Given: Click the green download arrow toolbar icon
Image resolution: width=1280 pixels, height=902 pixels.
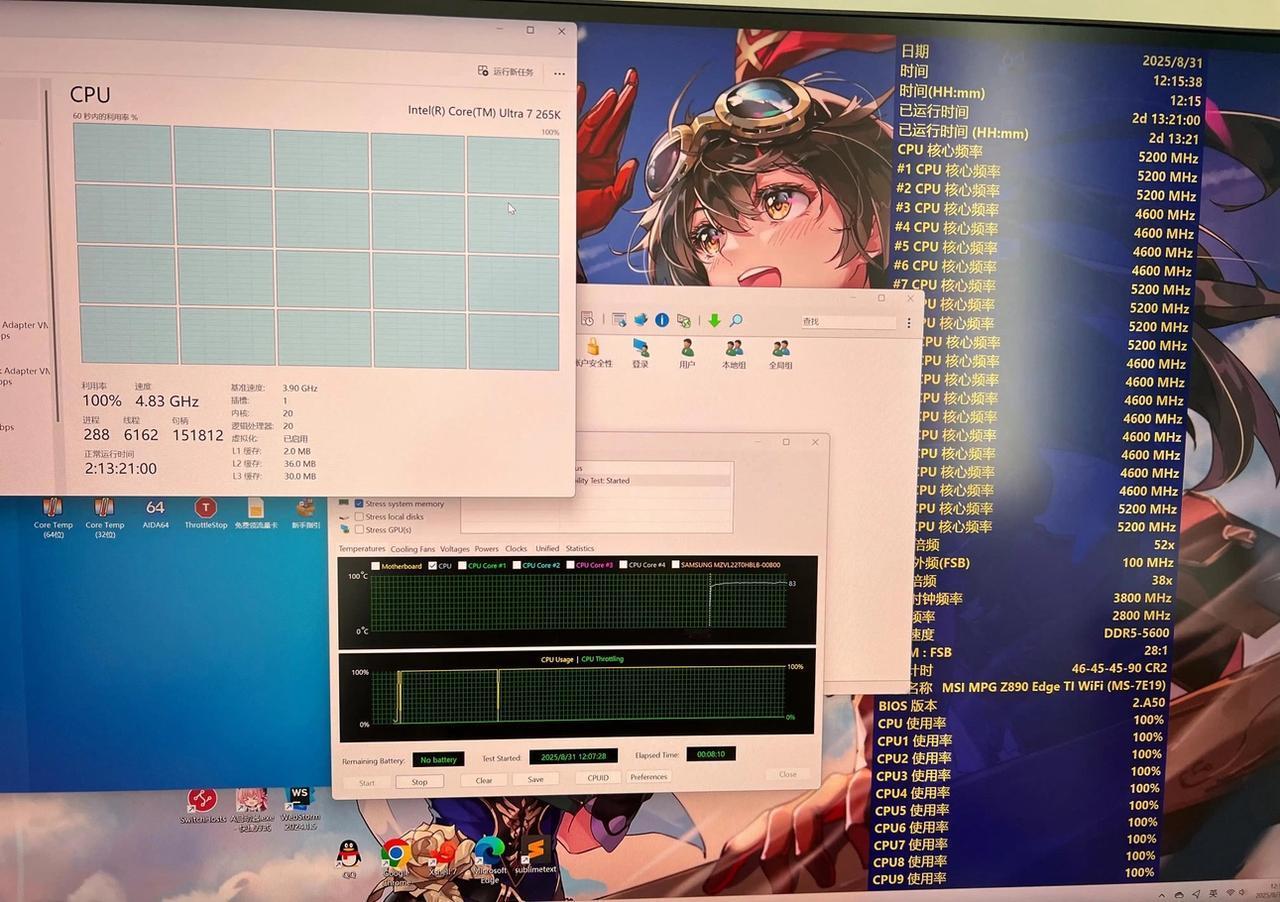Looking at the screenshot, I should pos(714,320).
